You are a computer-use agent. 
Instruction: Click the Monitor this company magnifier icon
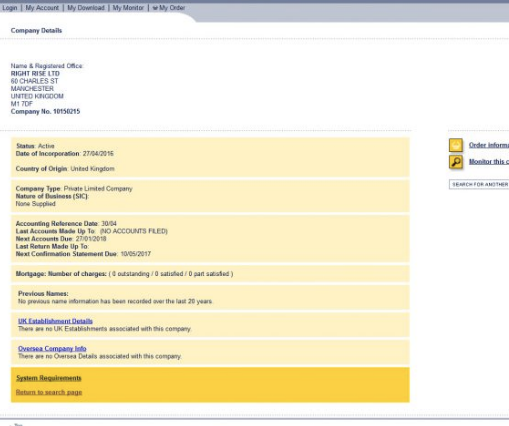456,162
